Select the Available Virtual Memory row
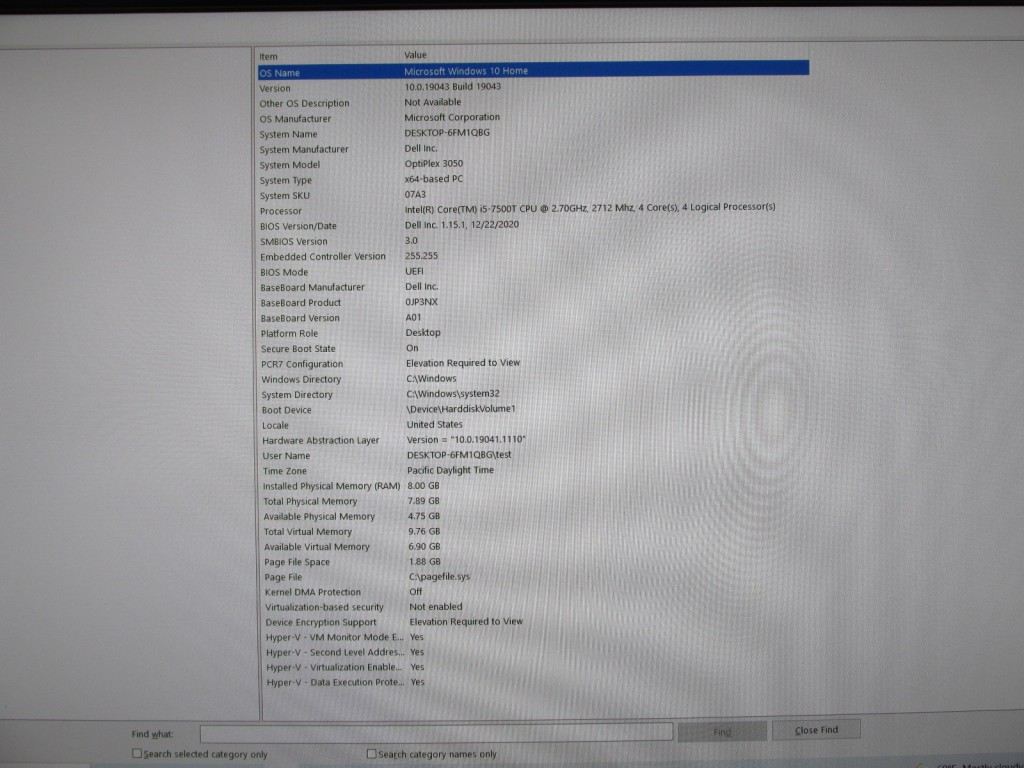This screenshot has height=768, width=1024. click(533, 547)
